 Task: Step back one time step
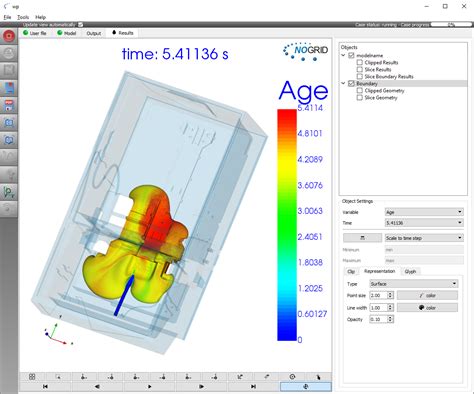click(97, 386)
